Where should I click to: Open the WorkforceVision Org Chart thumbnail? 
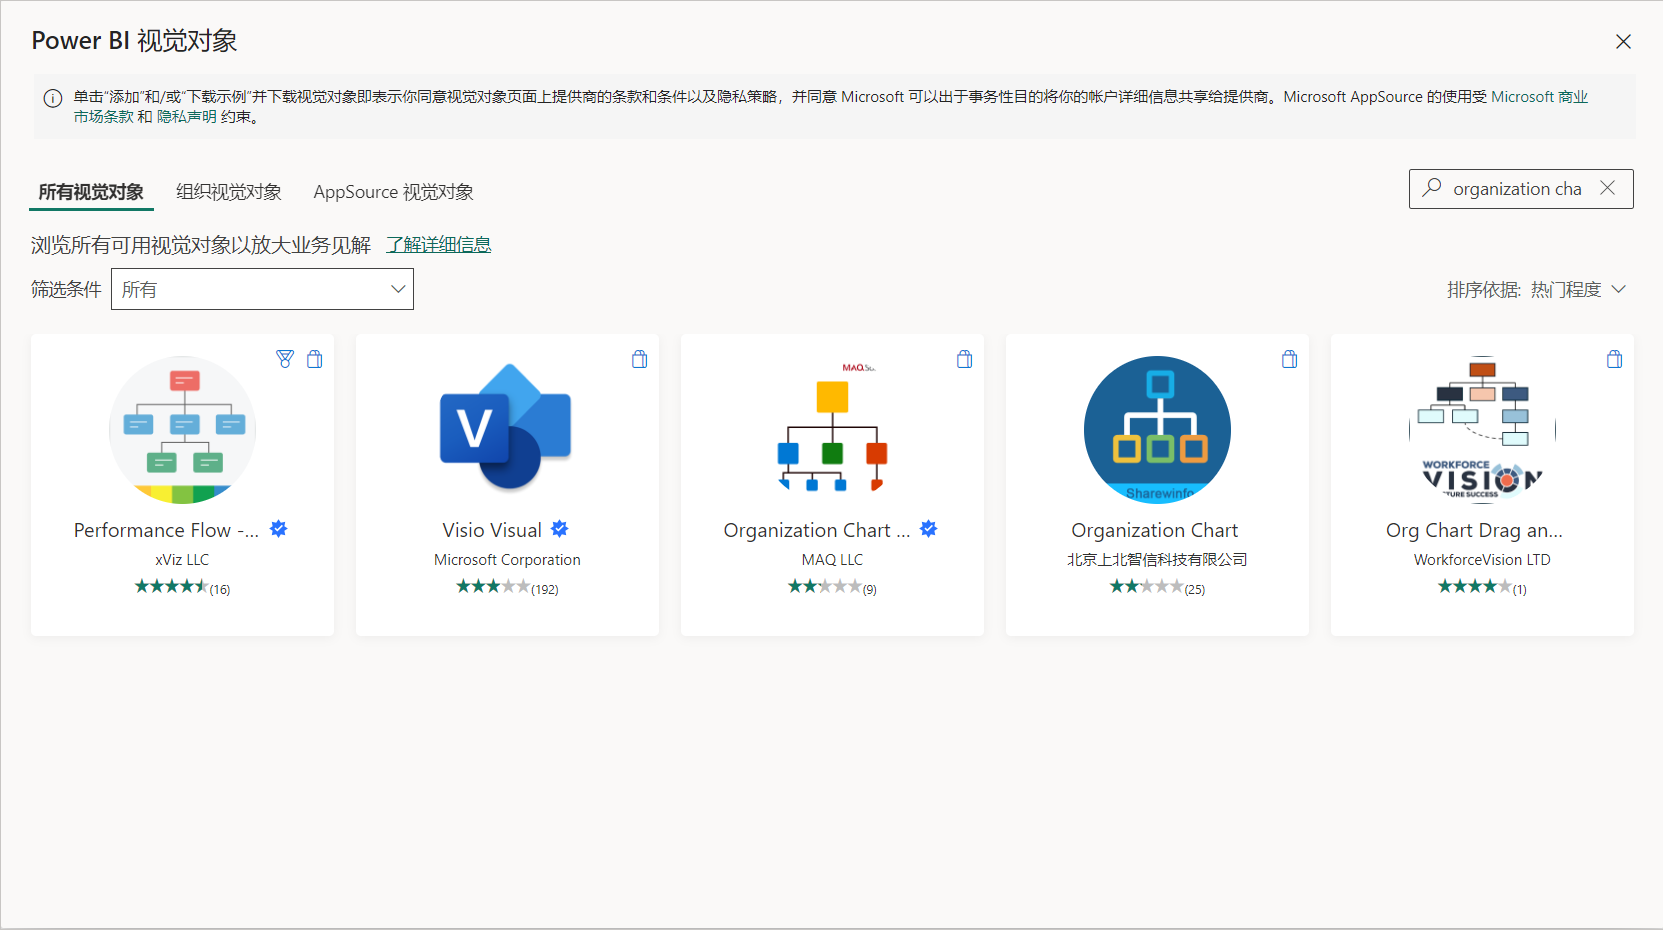(1482, 430)
